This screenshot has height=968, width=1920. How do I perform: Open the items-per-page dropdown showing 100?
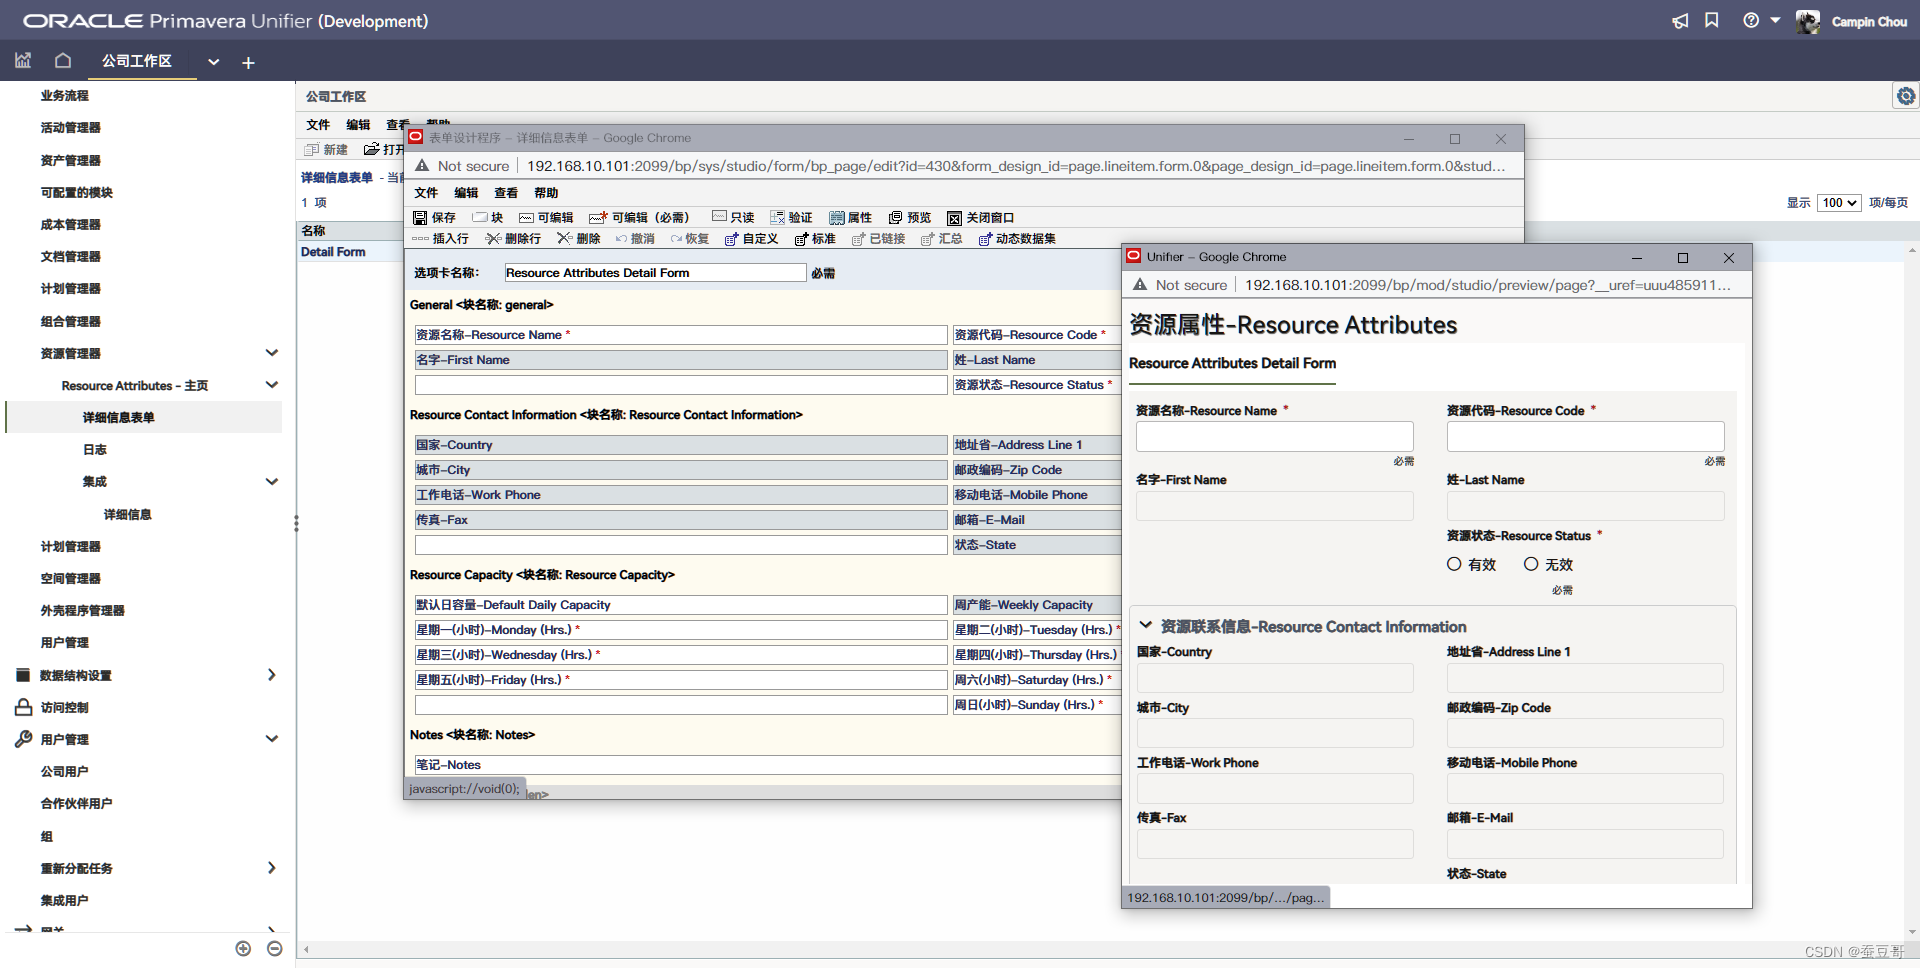(x=1838, y=202)
